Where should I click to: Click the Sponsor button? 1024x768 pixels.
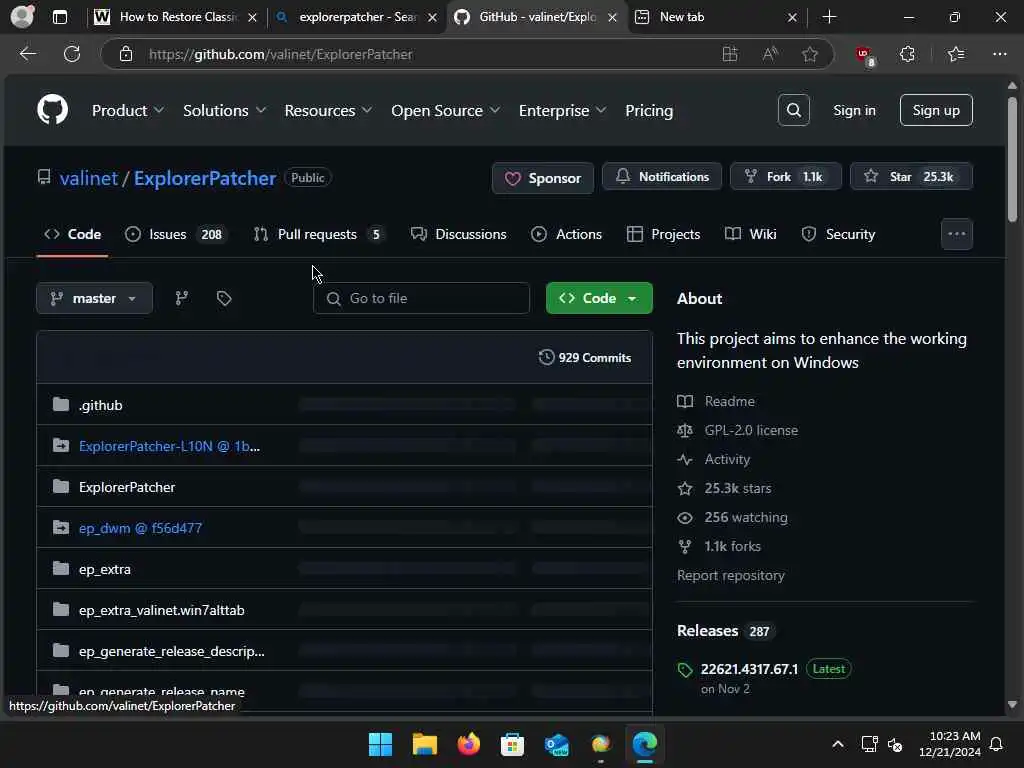tap(543, 178)
